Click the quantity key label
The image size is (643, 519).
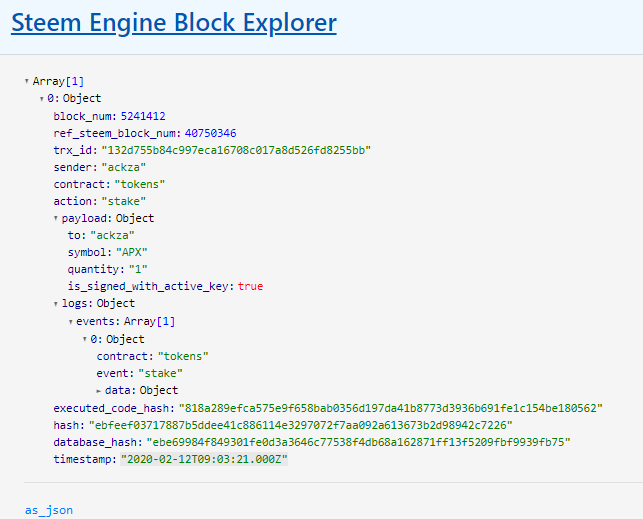96,269
